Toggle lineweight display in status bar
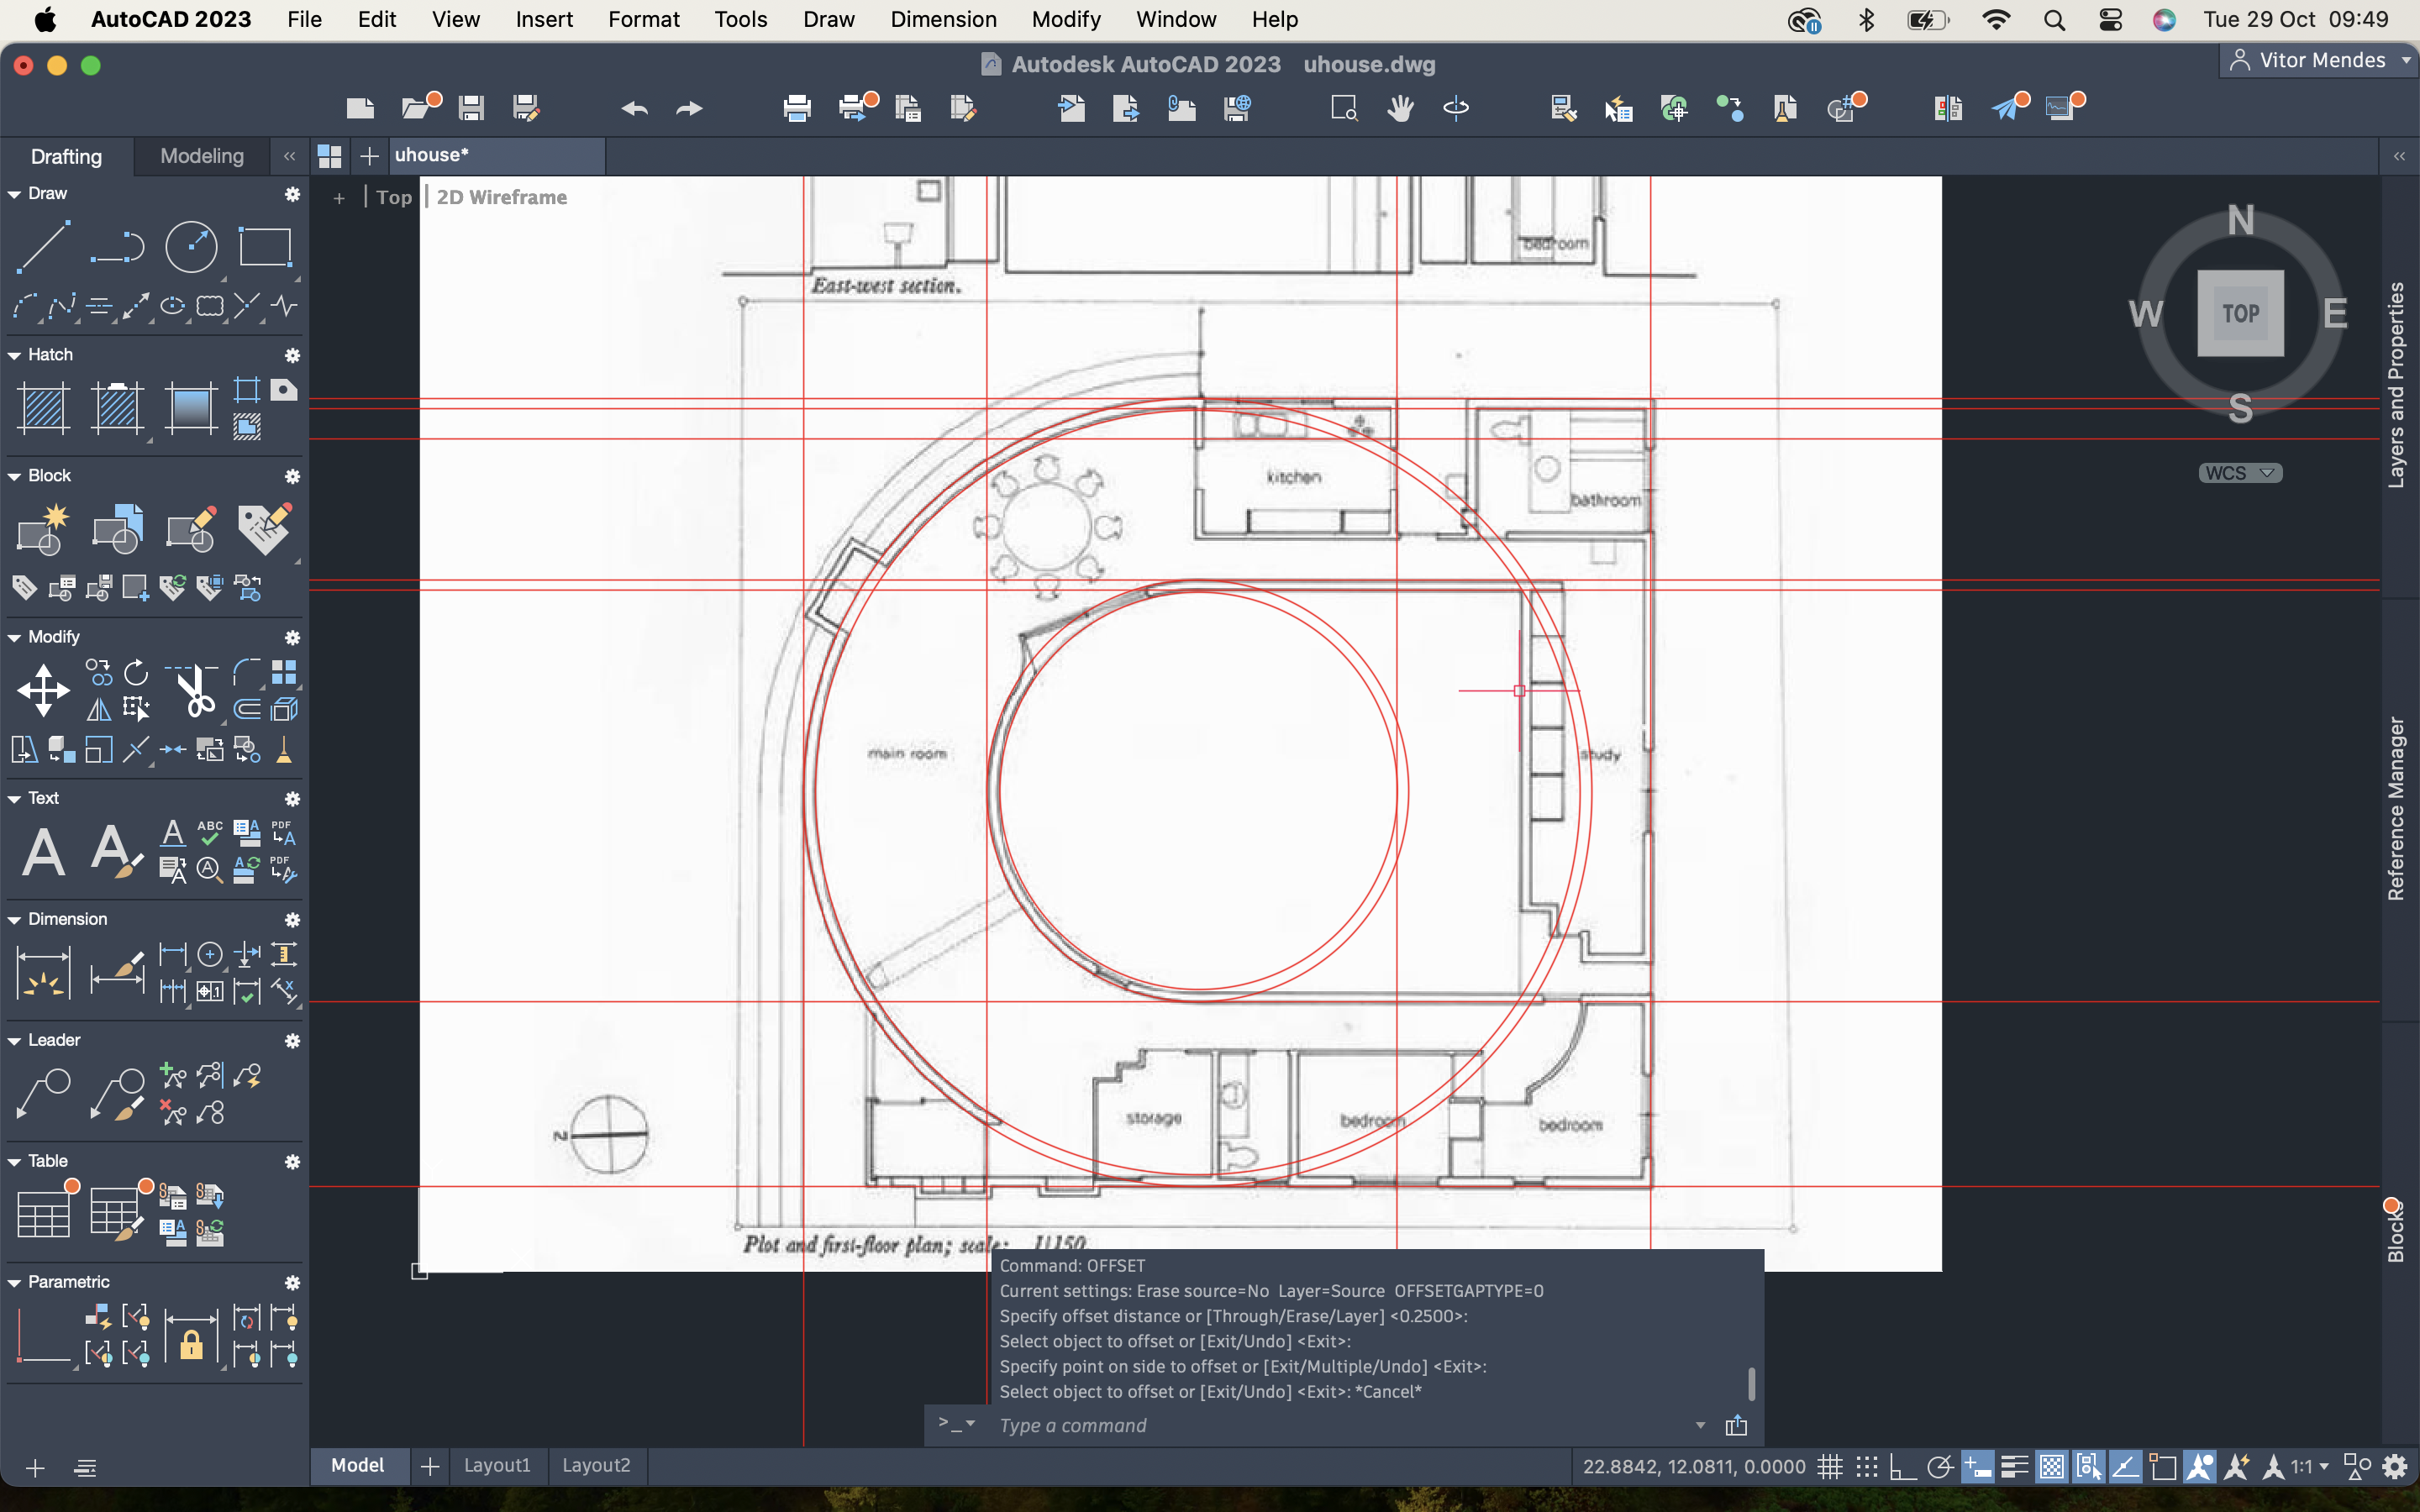 click(2014, 1467)
